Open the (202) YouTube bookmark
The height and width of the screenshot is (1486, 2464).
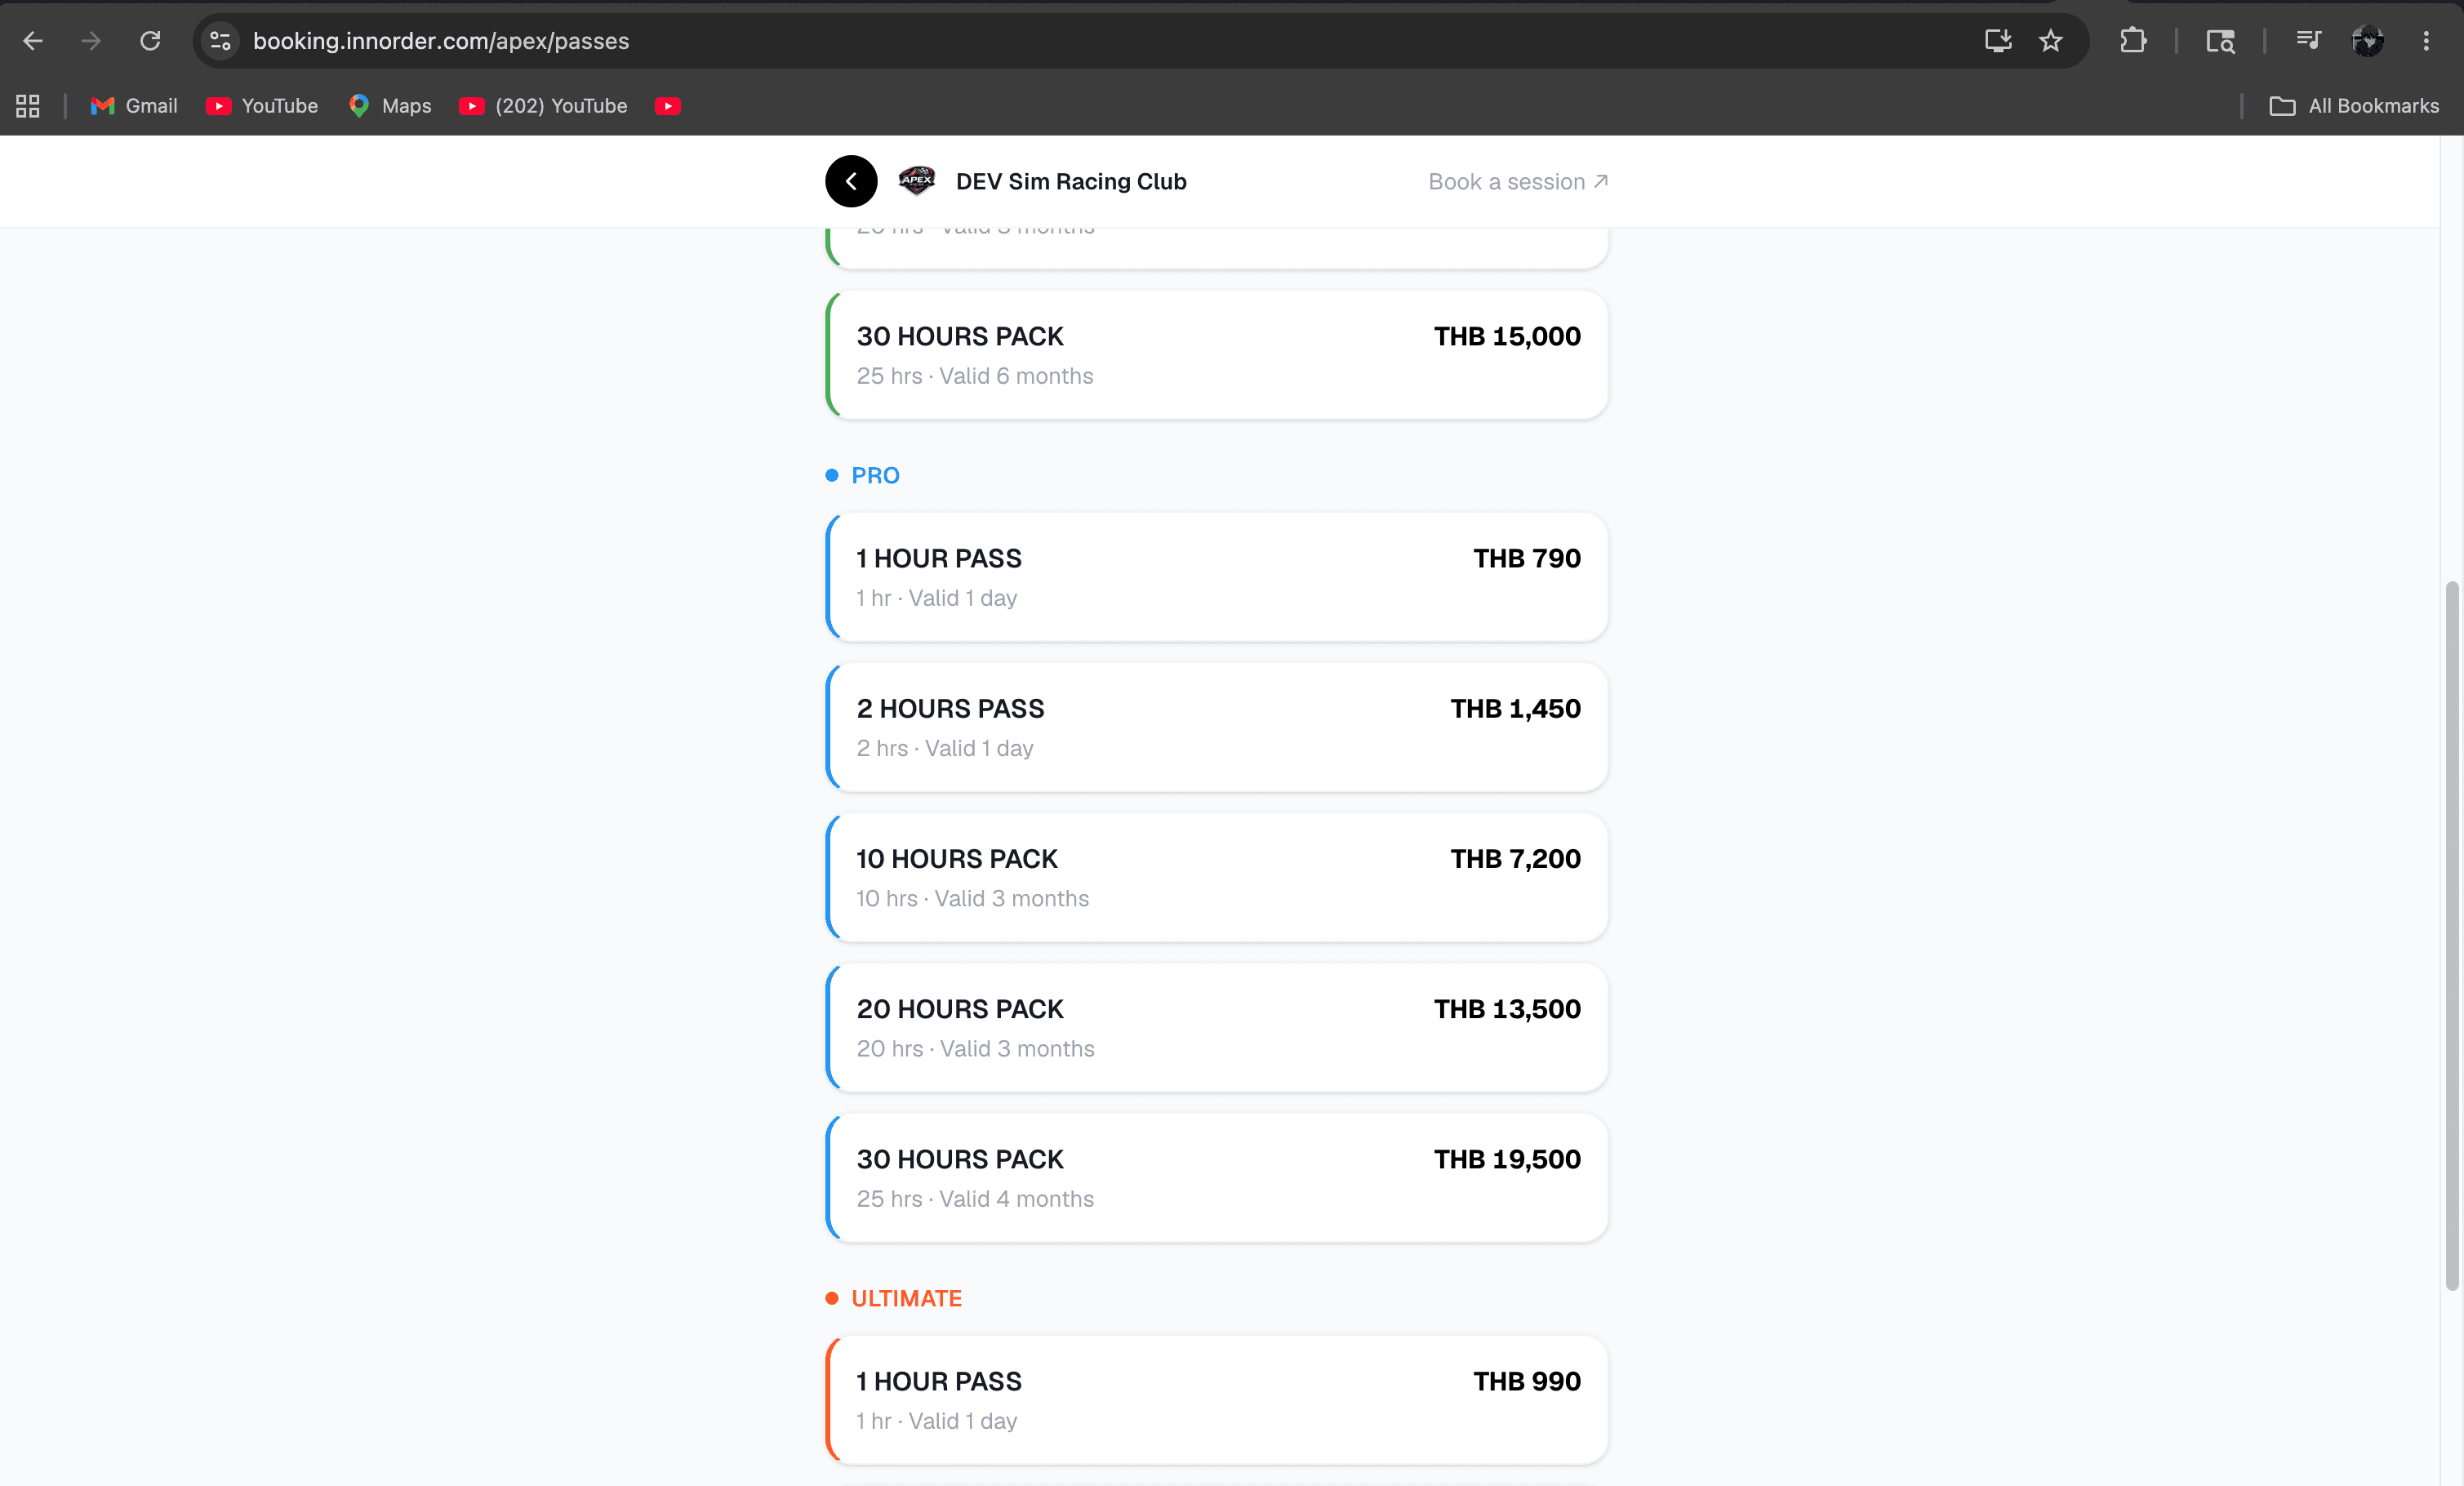point(543,106)
